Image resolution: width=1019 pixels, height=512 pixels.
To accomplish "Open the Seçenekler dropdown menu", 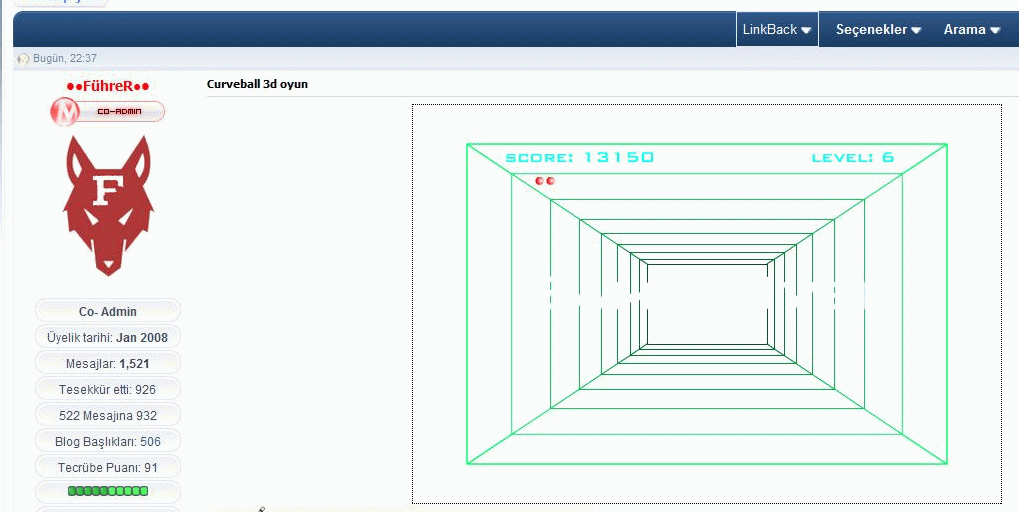I will [x=878, y=29].
